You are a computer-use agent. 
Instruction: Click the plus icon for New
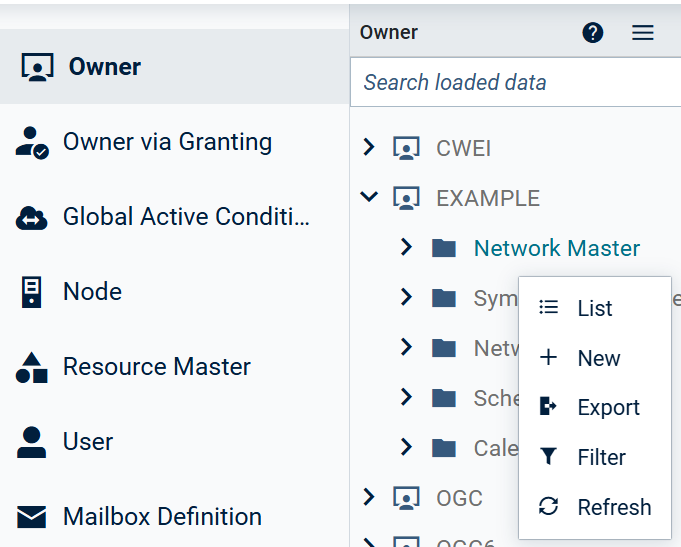[549, 357]
